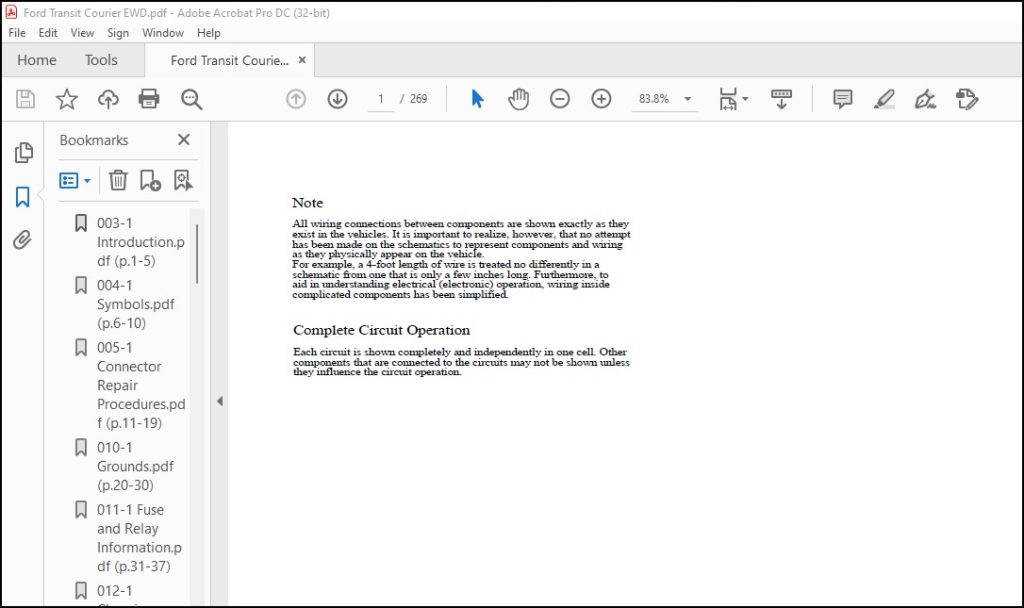Viewport: 1024px width, 608px height.
Task: Open bookmark 005-1 Connector Repair Procedures.pdf
Action: point(141,385)
